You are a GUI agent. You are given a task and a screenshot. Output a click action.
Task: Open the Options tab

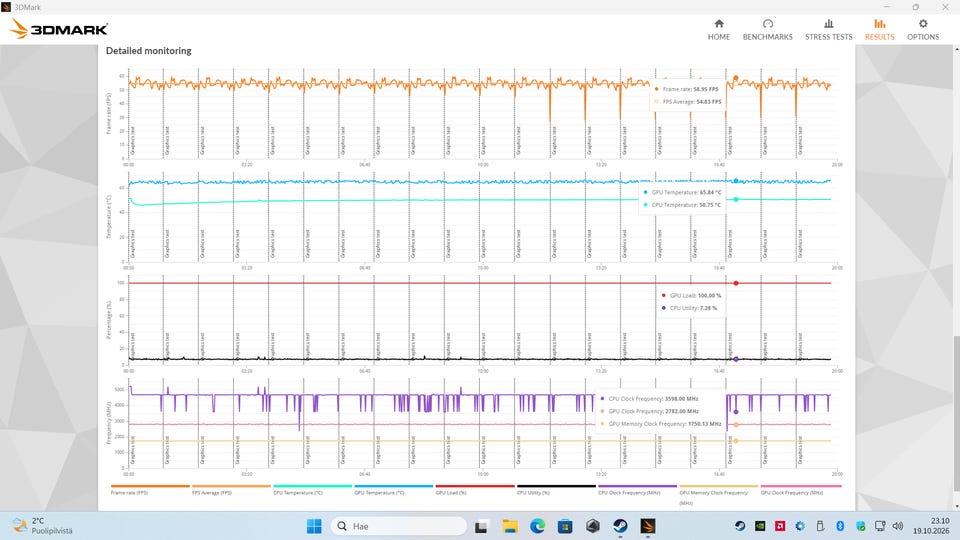point(923,29)
